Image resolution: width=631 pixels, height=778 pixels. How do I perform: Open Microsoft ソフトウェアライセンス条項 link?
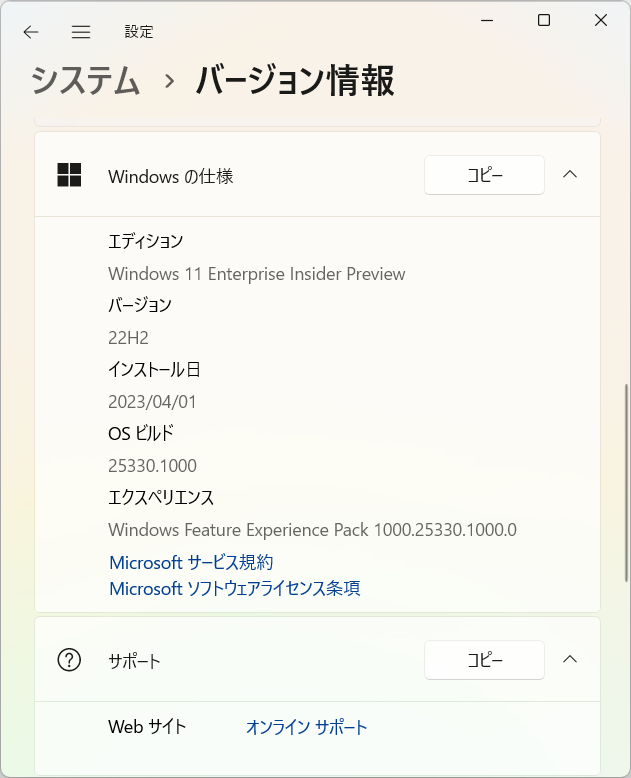tap(235, 588)
